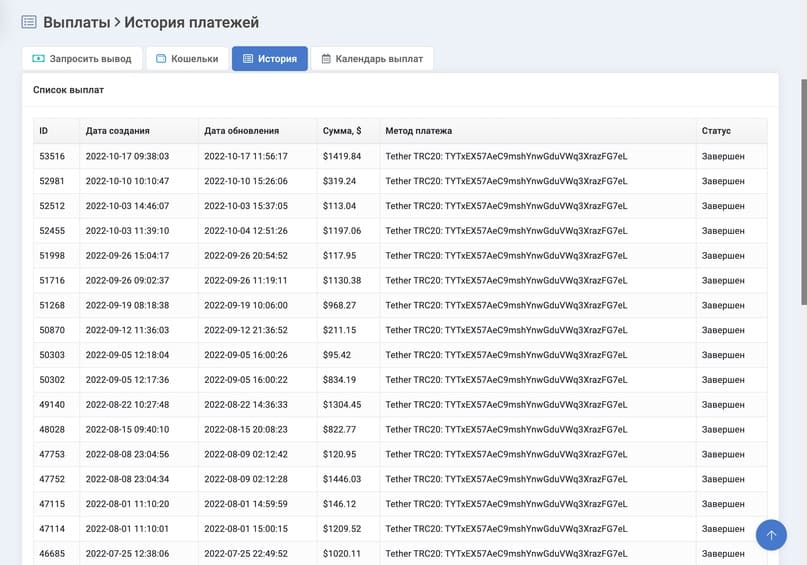Click the wallet icon on Кошельки tab
The width and height of the screenshot is (807, 565).
coord(162,59)
